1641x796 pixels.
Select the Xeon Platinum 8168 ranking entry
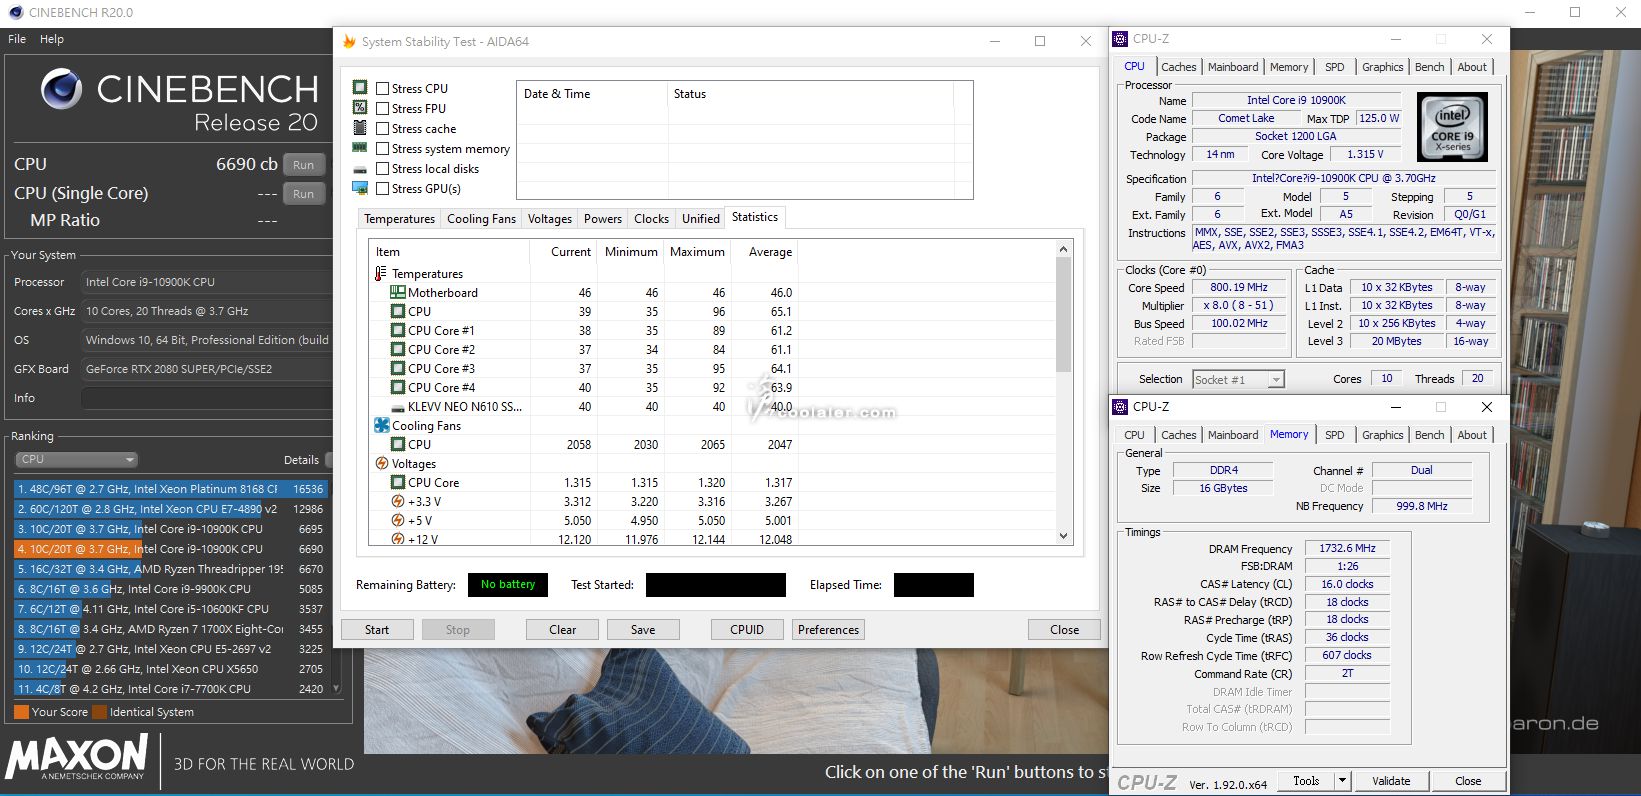pos(170,489)
